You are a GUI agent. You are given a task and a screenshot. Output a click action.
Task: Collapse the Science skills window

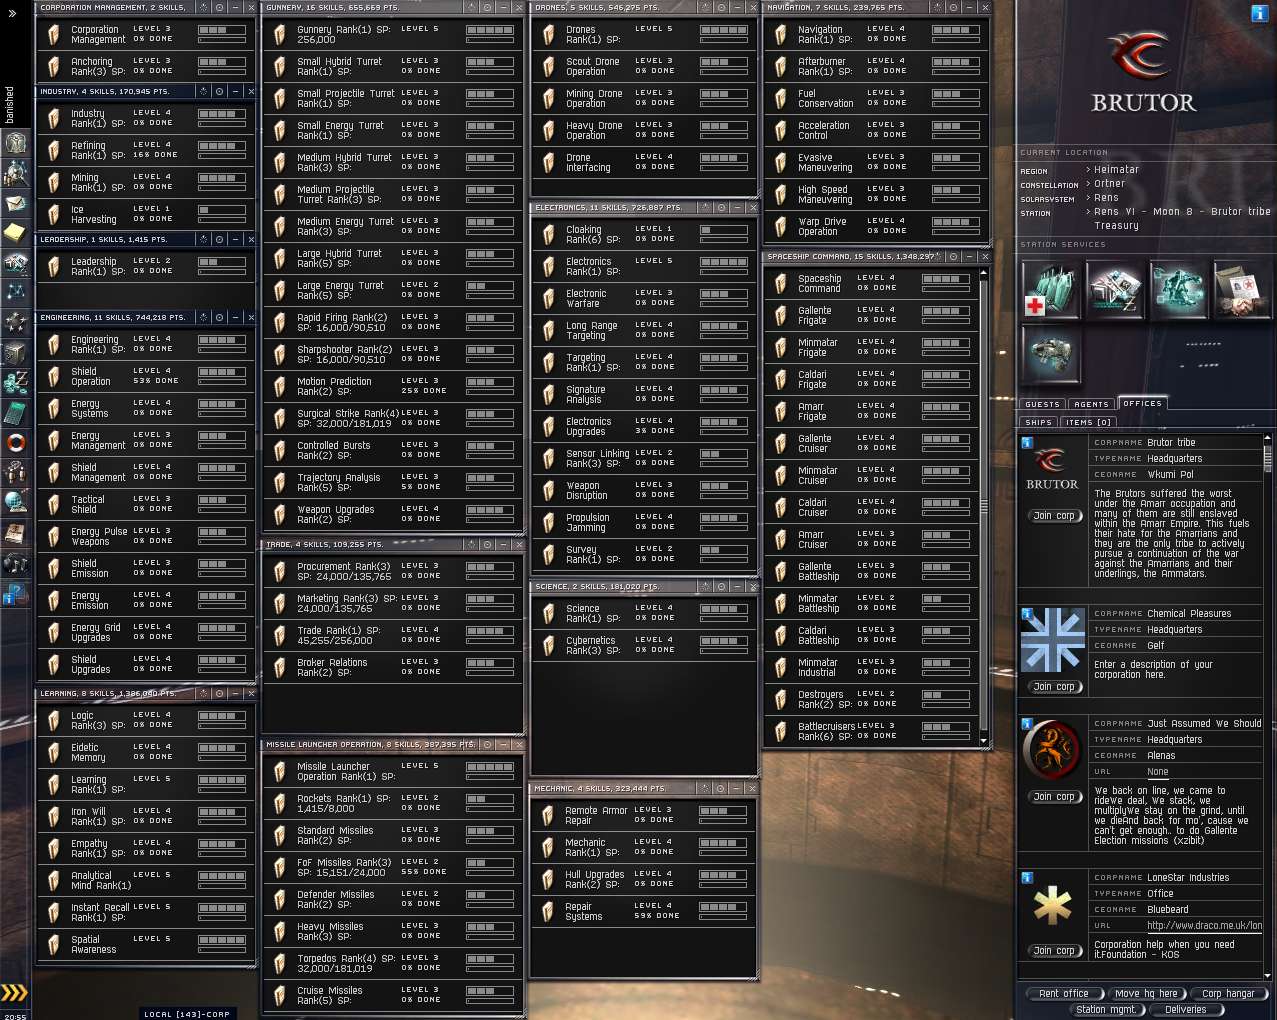738,587
